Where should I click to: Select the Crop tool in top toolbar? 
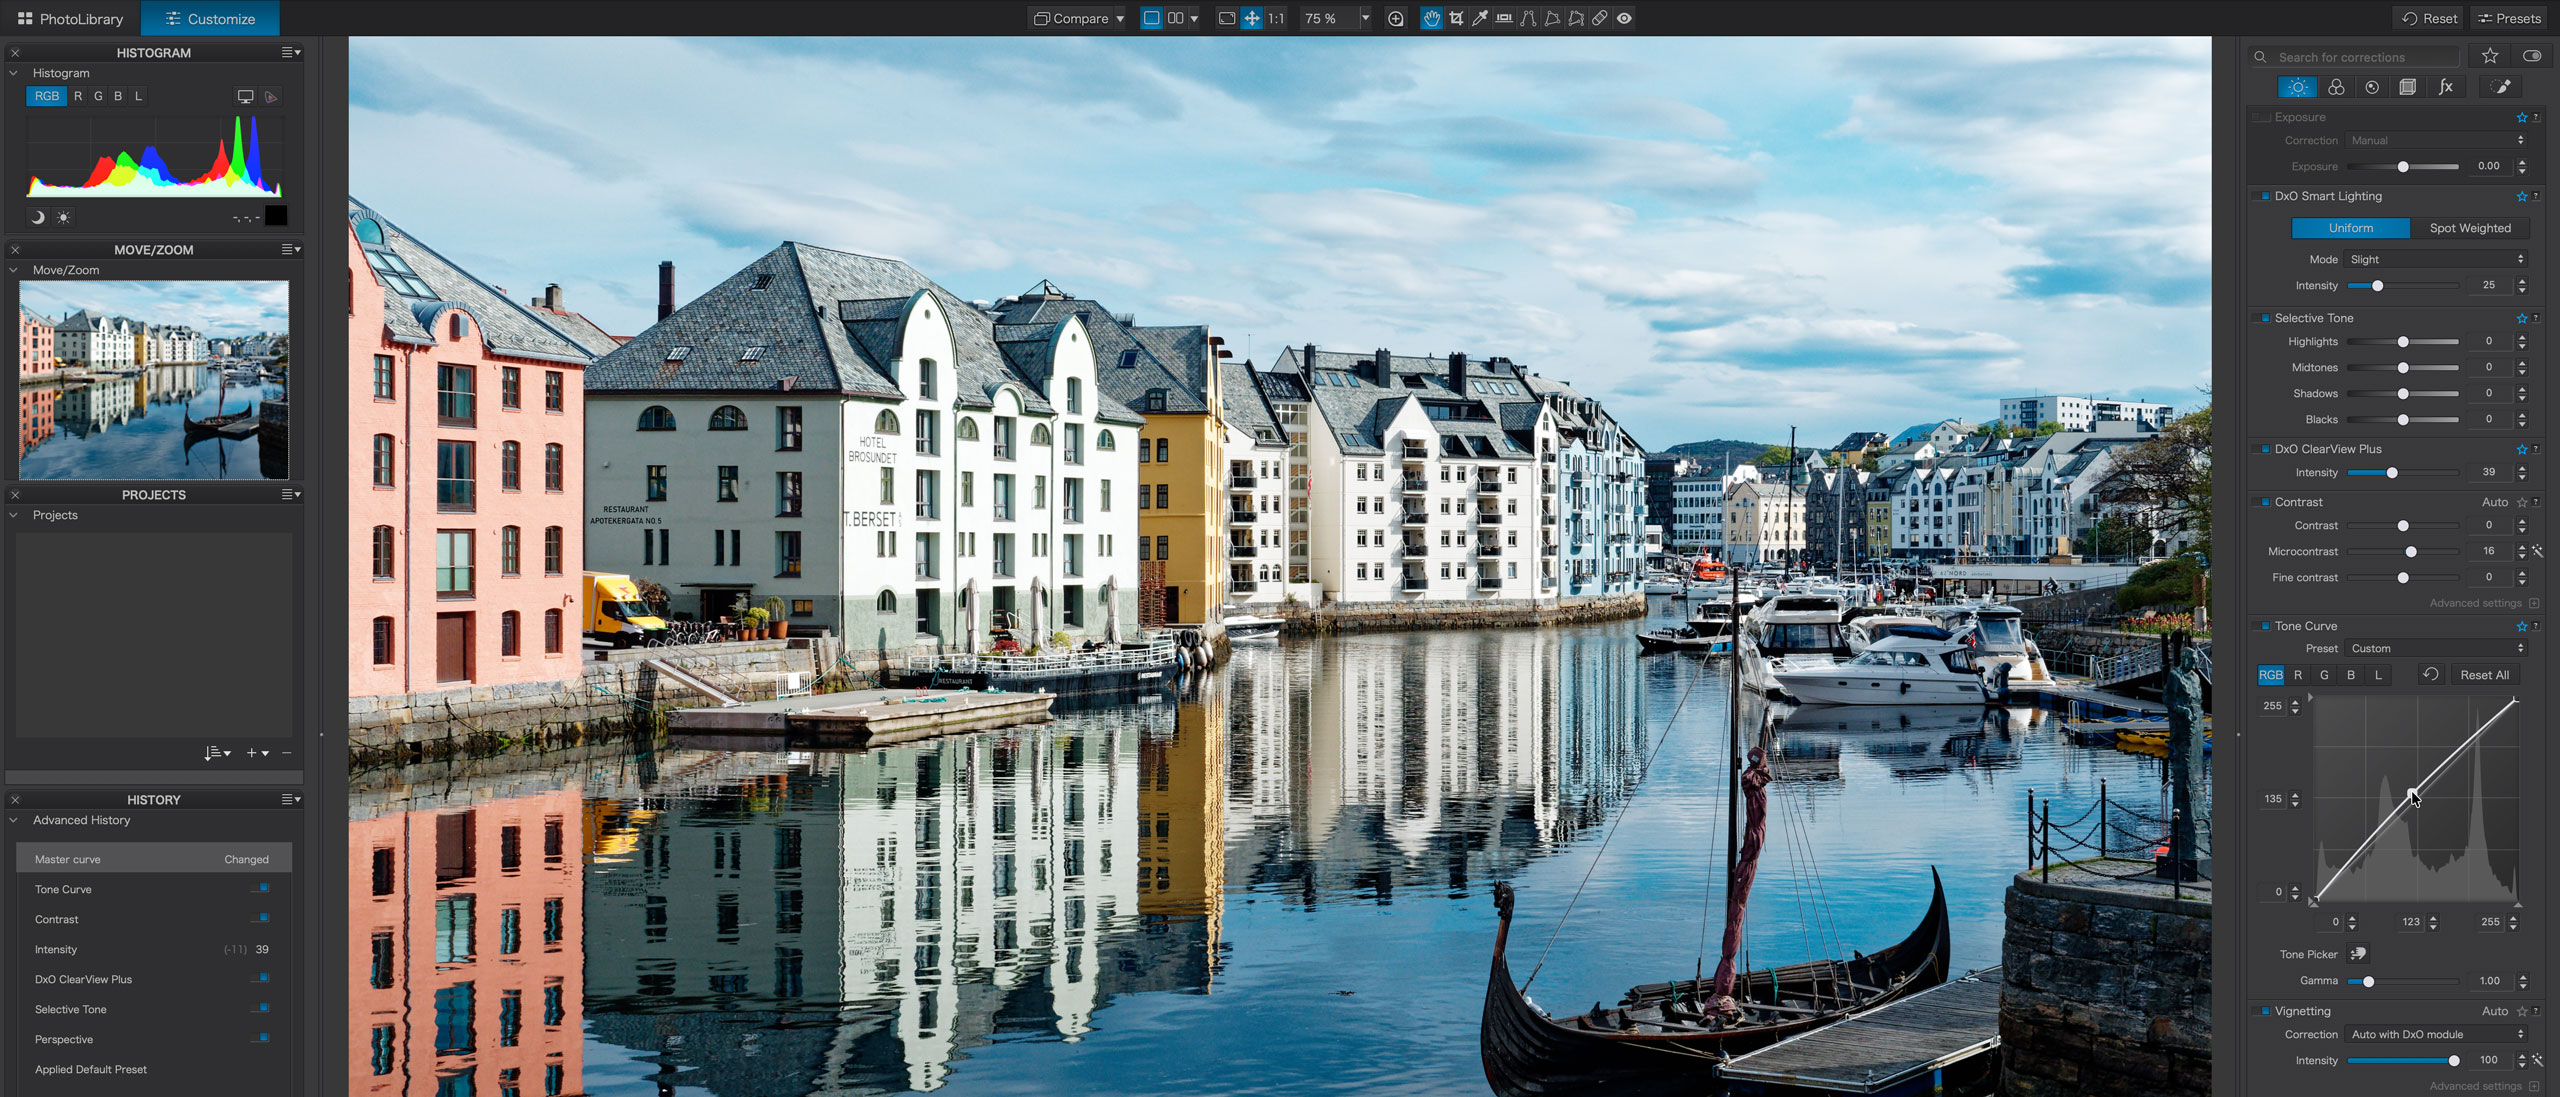click(1456, 18)
